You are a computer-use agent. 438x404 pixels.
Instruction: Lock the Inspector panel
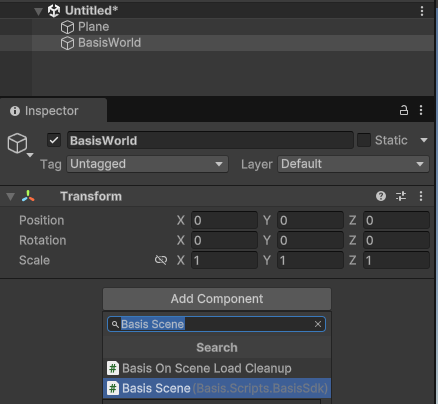coord(404,110)
